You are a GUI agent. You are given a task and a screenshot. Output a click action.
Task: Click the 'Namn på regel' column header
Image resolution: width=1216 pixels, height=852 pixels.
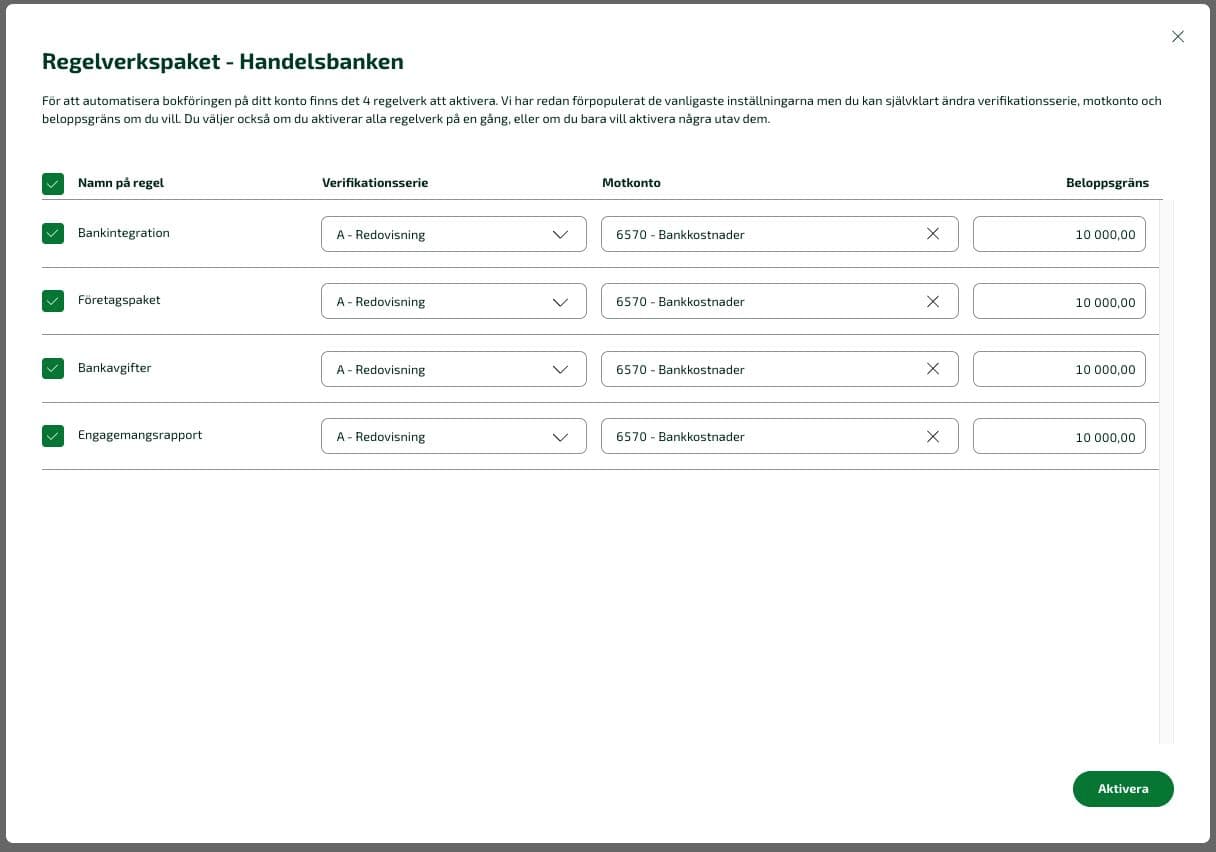click(x=121, y=183)
